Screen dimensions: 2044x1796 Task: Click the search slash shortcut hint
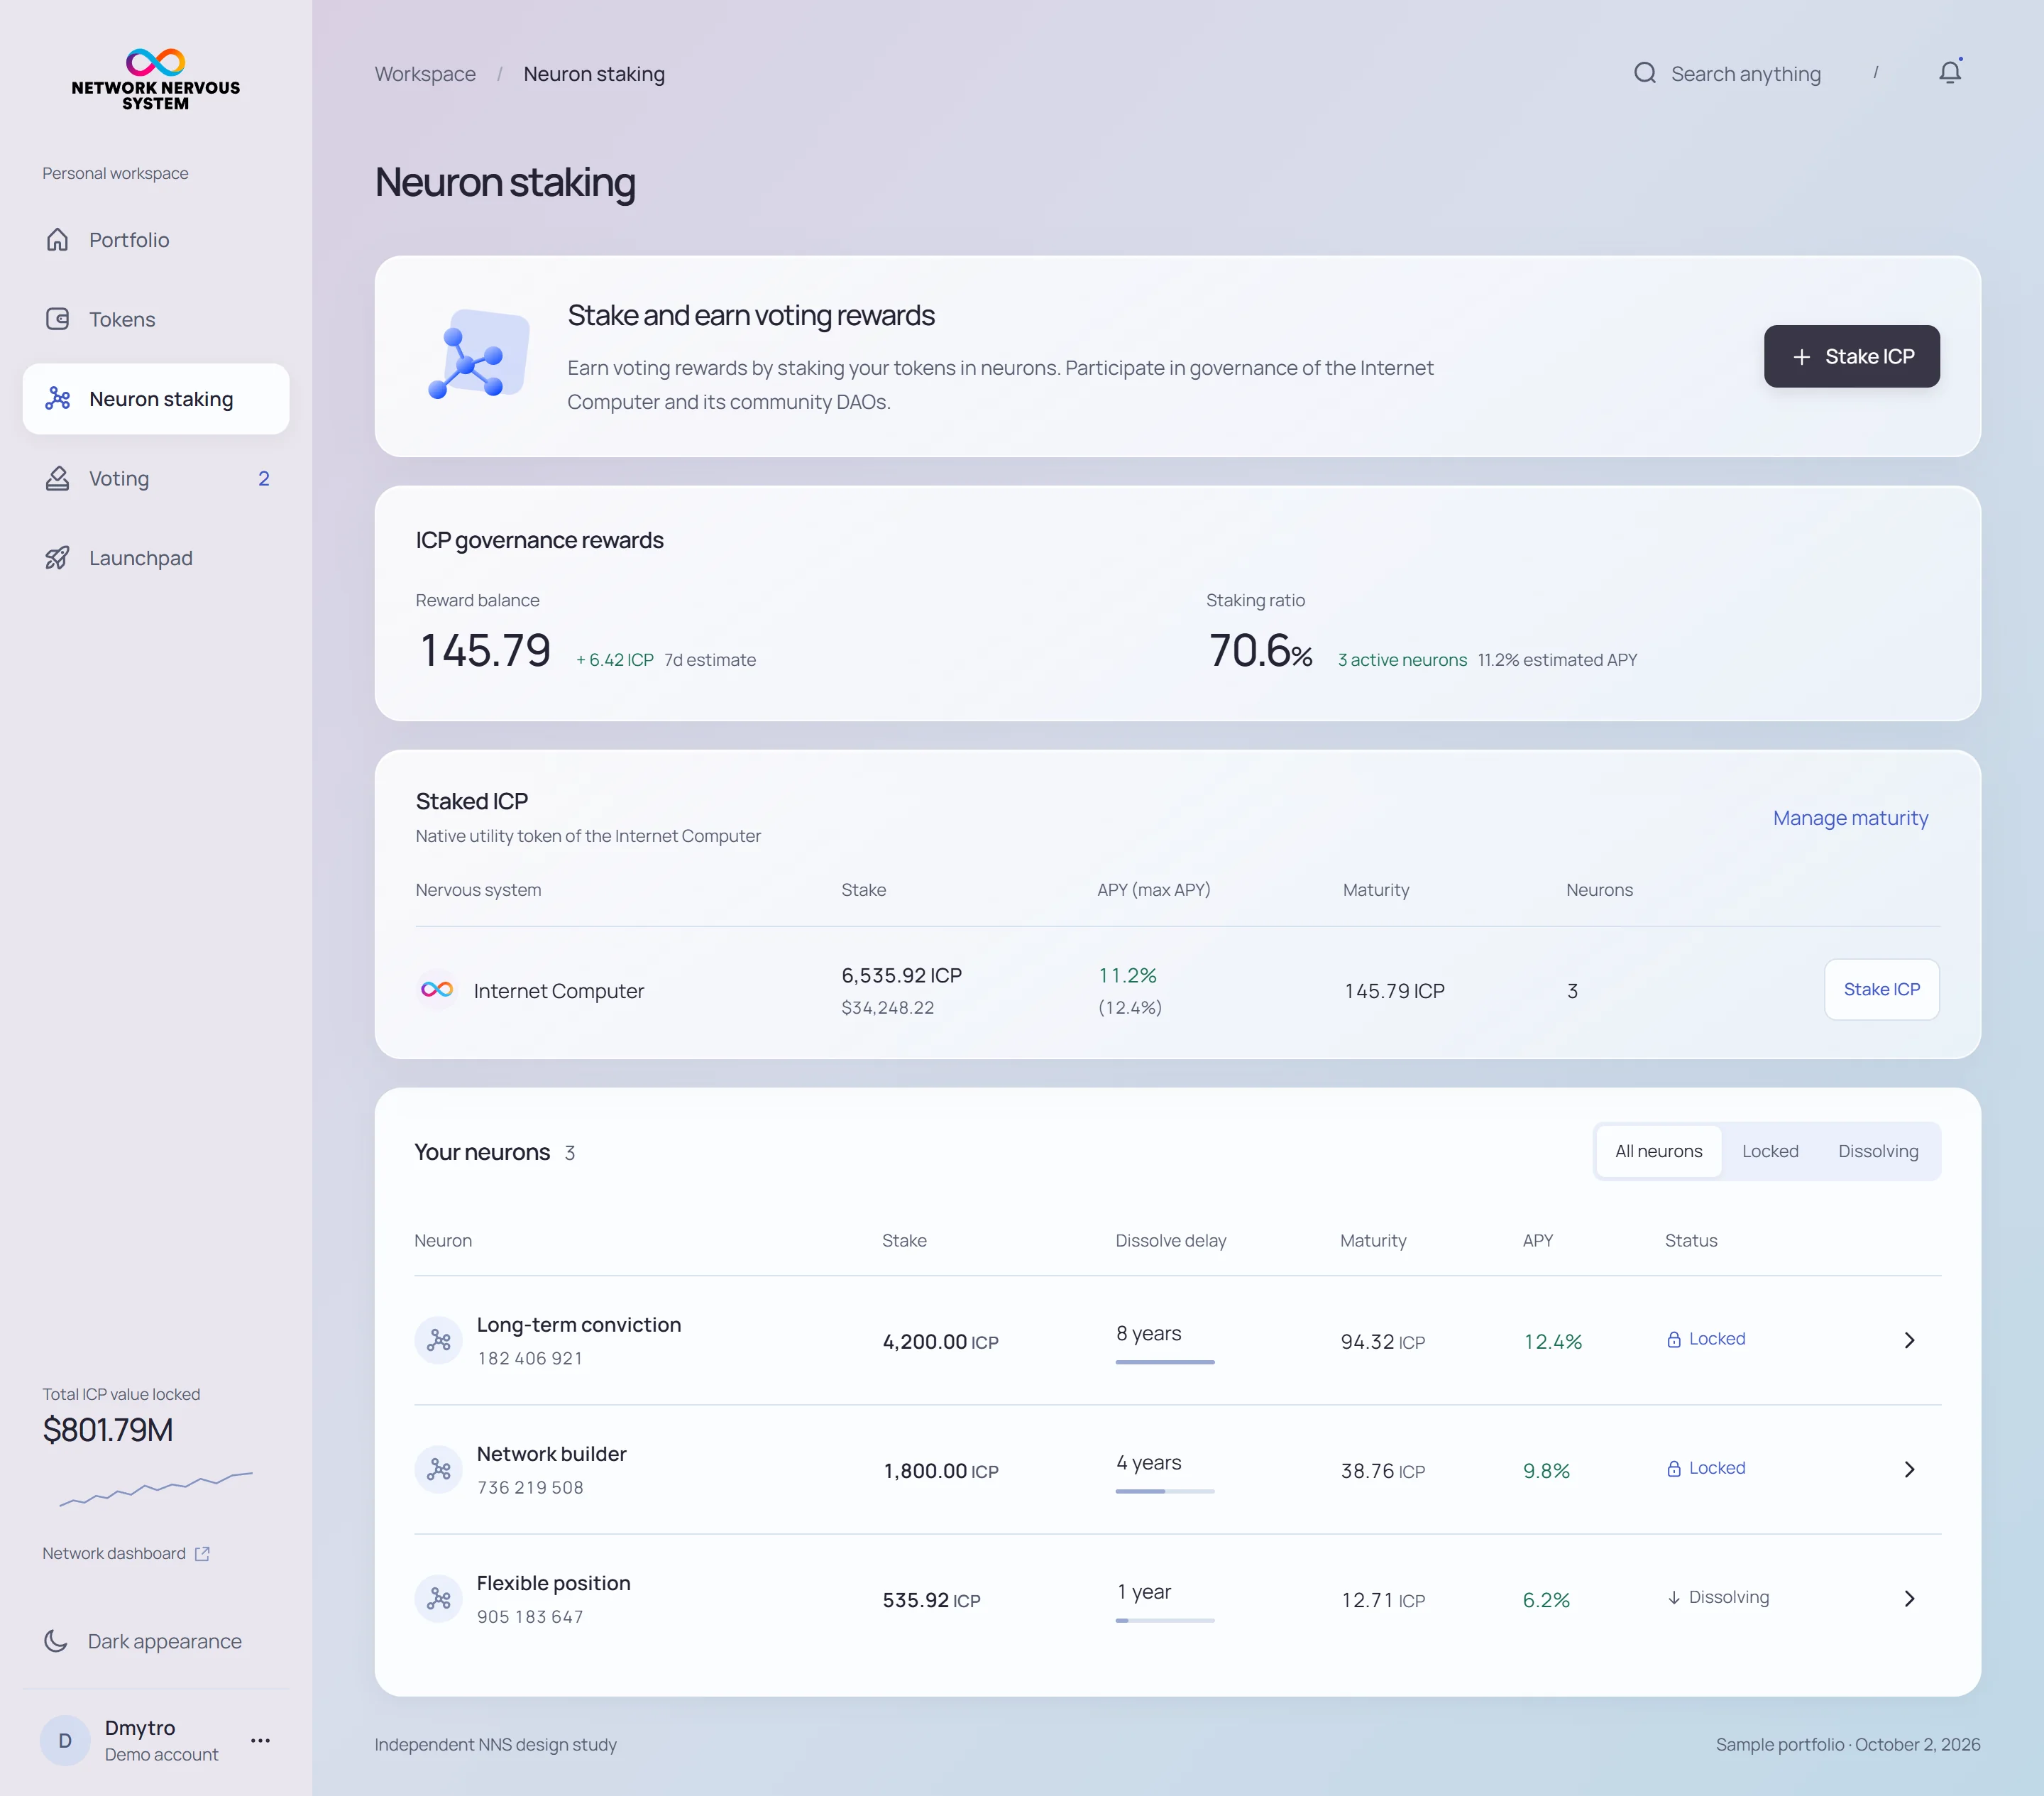tap(1875, 72)
